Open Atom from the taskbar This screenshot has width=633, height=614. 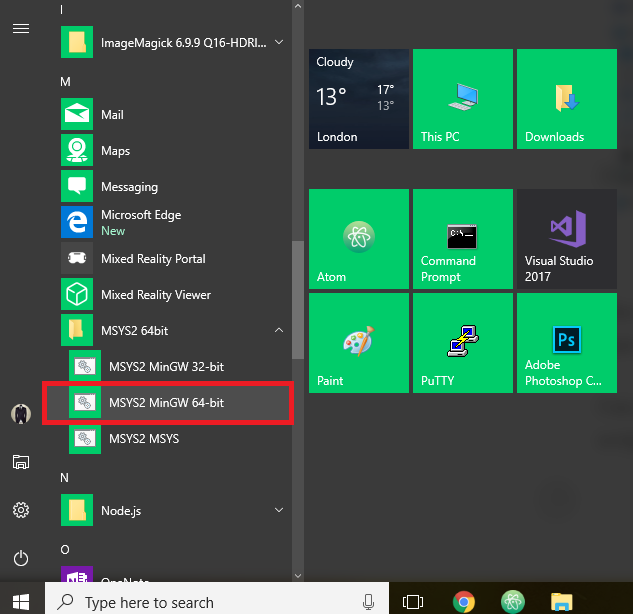tap(513, 602)
